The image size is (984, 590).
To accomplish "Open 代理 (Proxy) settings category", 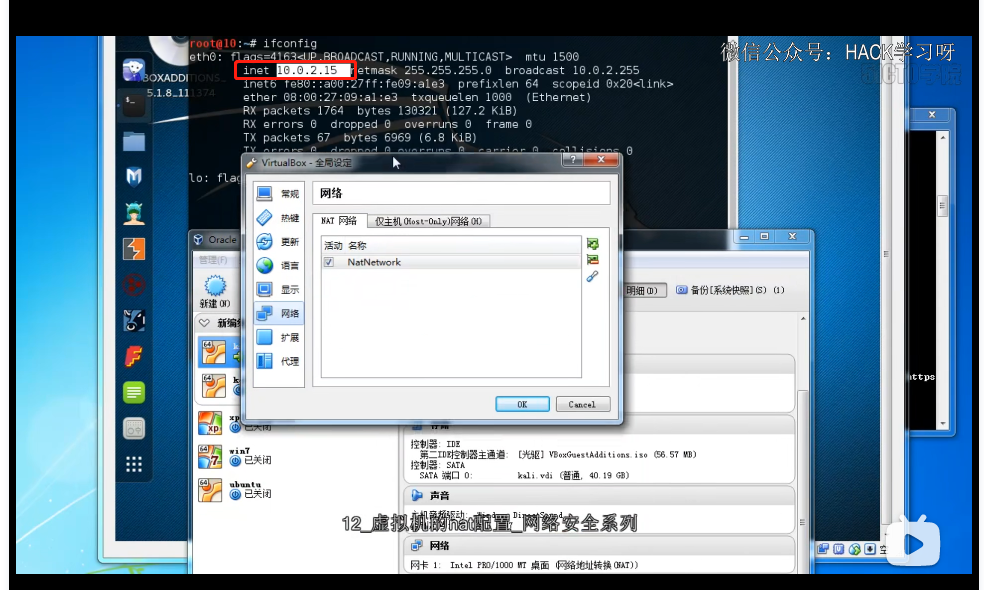I will [x=279, y=362].
